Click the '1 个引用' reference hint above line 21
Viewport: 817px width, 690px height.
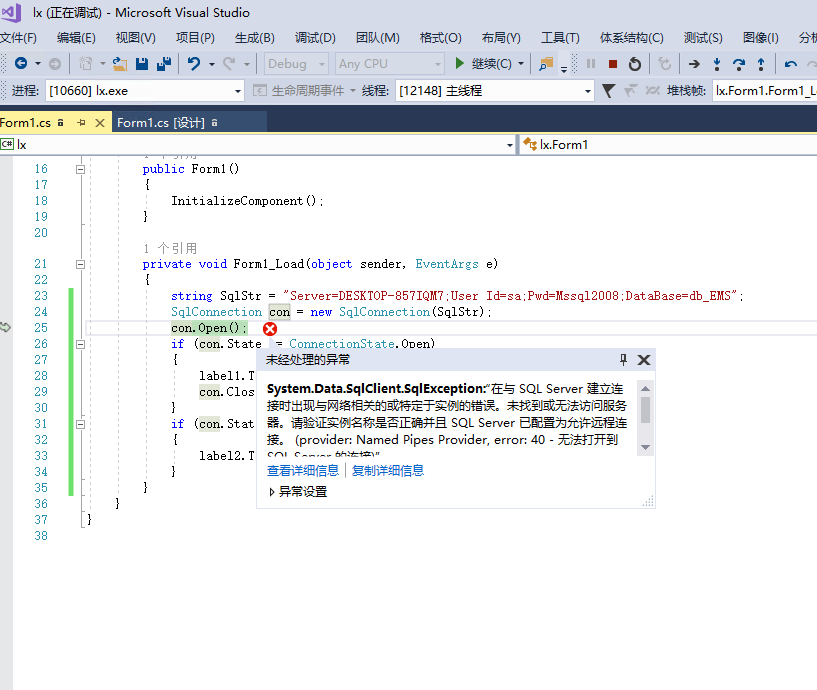(x=170, y=248)
